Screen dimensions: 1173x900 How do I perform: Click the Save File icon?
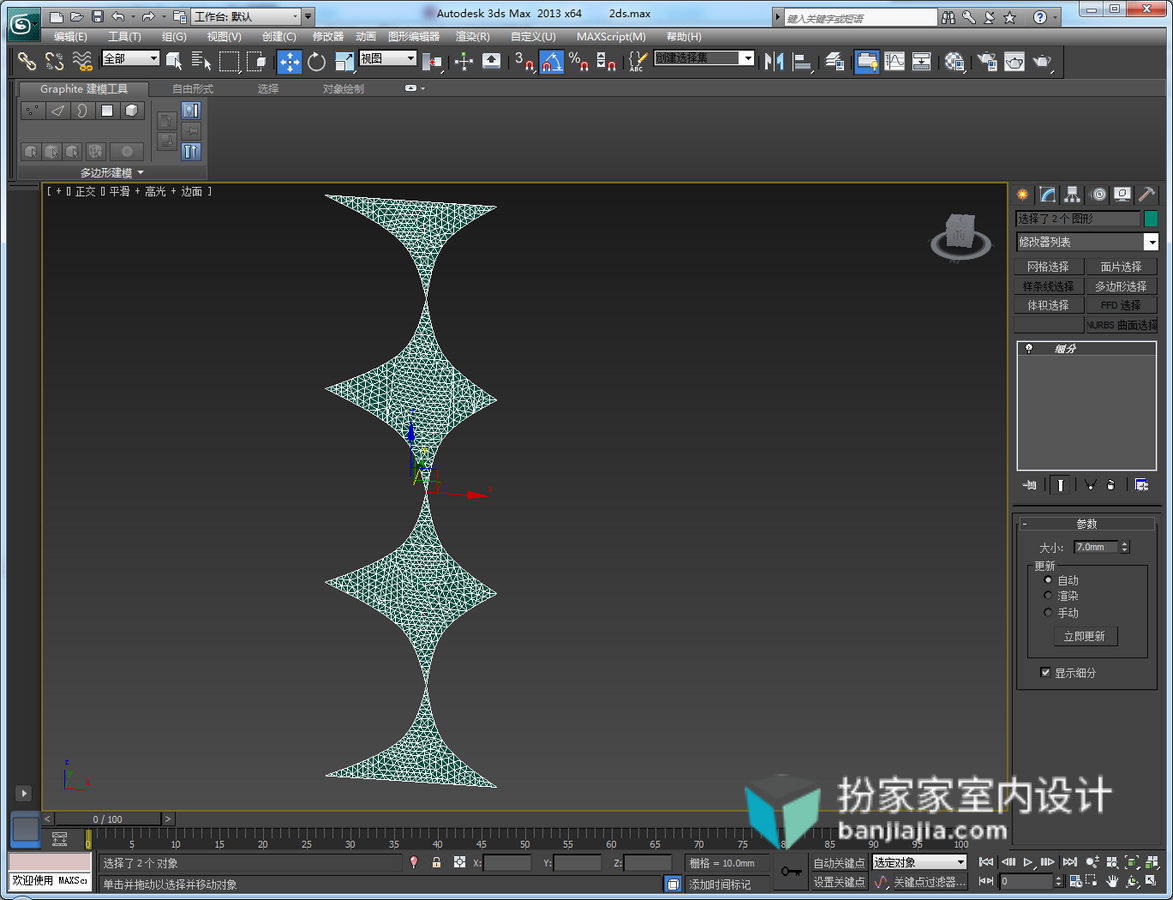[97, 16]
